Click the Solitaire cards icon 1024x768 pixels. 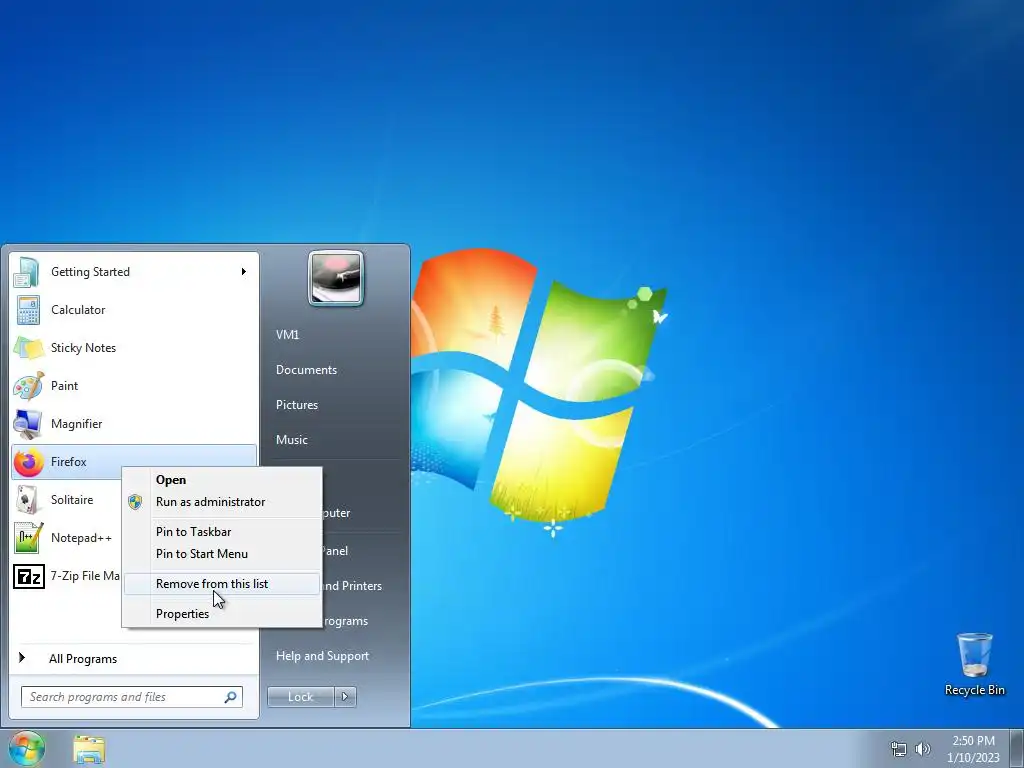pyautogui.click(x=27, y=500)
